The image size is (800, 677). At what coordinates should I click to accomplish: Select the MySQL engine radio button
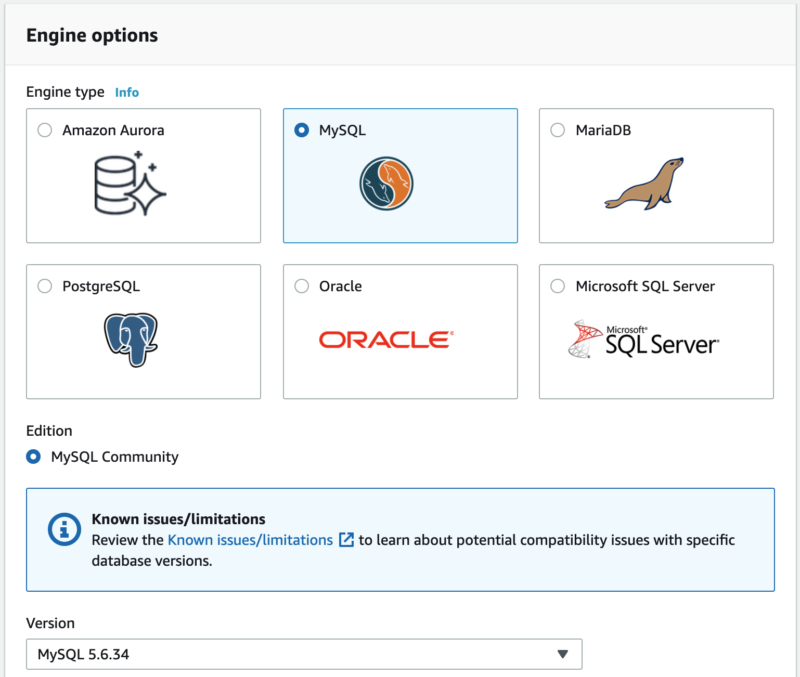[x=302, y=130]
